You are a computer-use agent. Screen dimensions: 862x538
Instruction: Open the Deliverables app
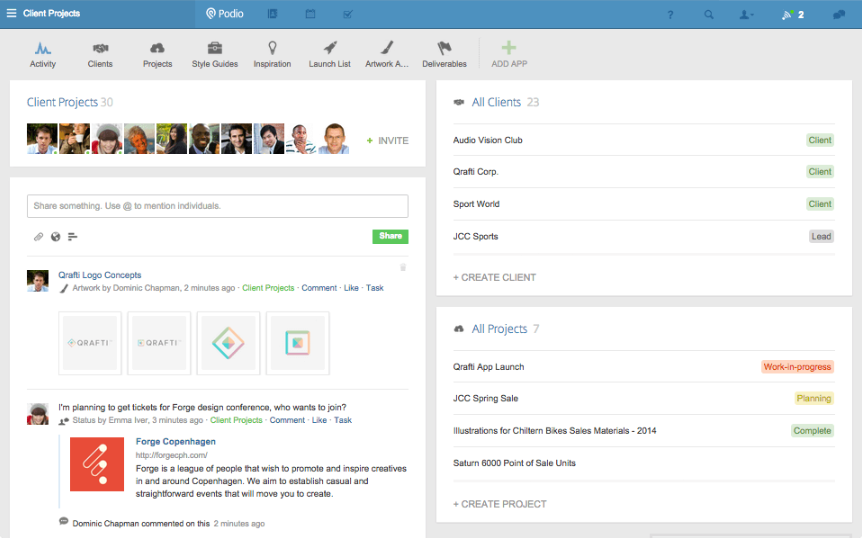(444, 55)
